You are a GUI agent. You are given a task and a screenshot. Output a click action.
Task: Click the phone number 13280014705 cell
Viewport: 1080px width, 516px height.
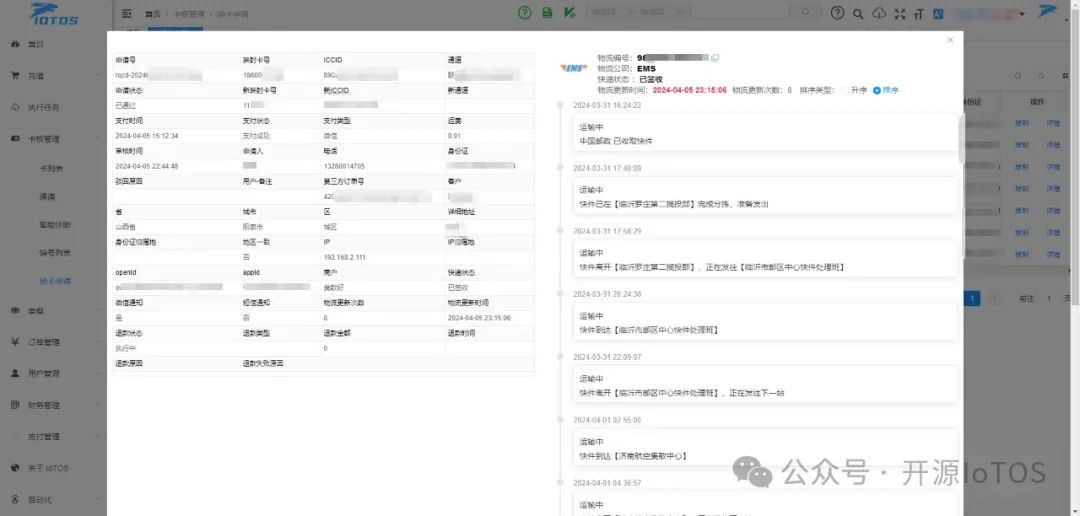pos(344,166)
